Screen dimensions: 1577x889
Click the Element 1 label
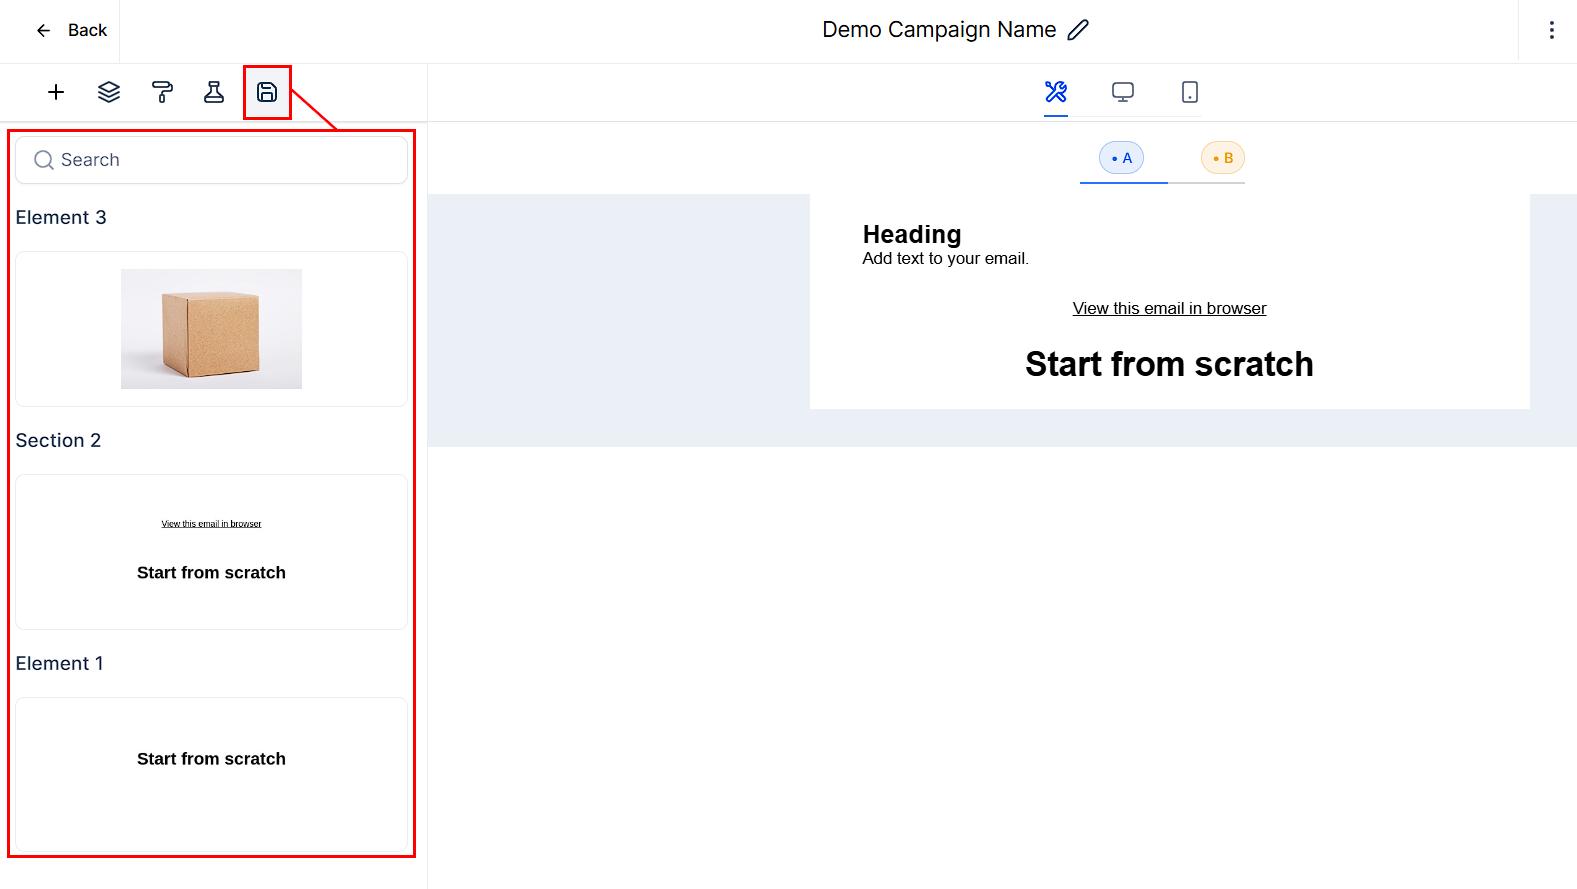[60, 664]
